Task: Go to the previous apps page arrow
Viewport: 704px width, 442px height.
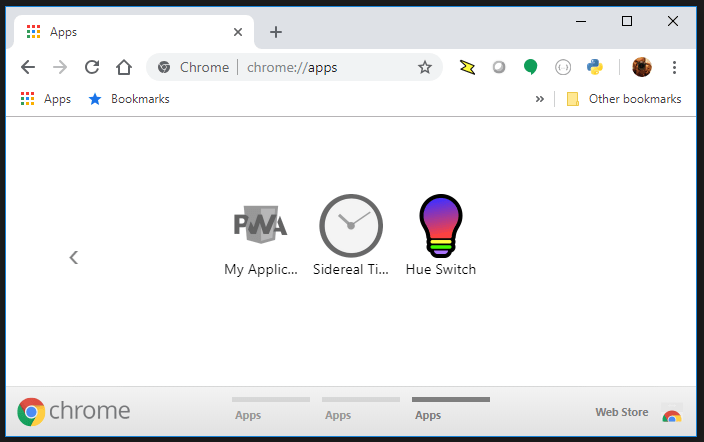Action: (x=74, y=257)
